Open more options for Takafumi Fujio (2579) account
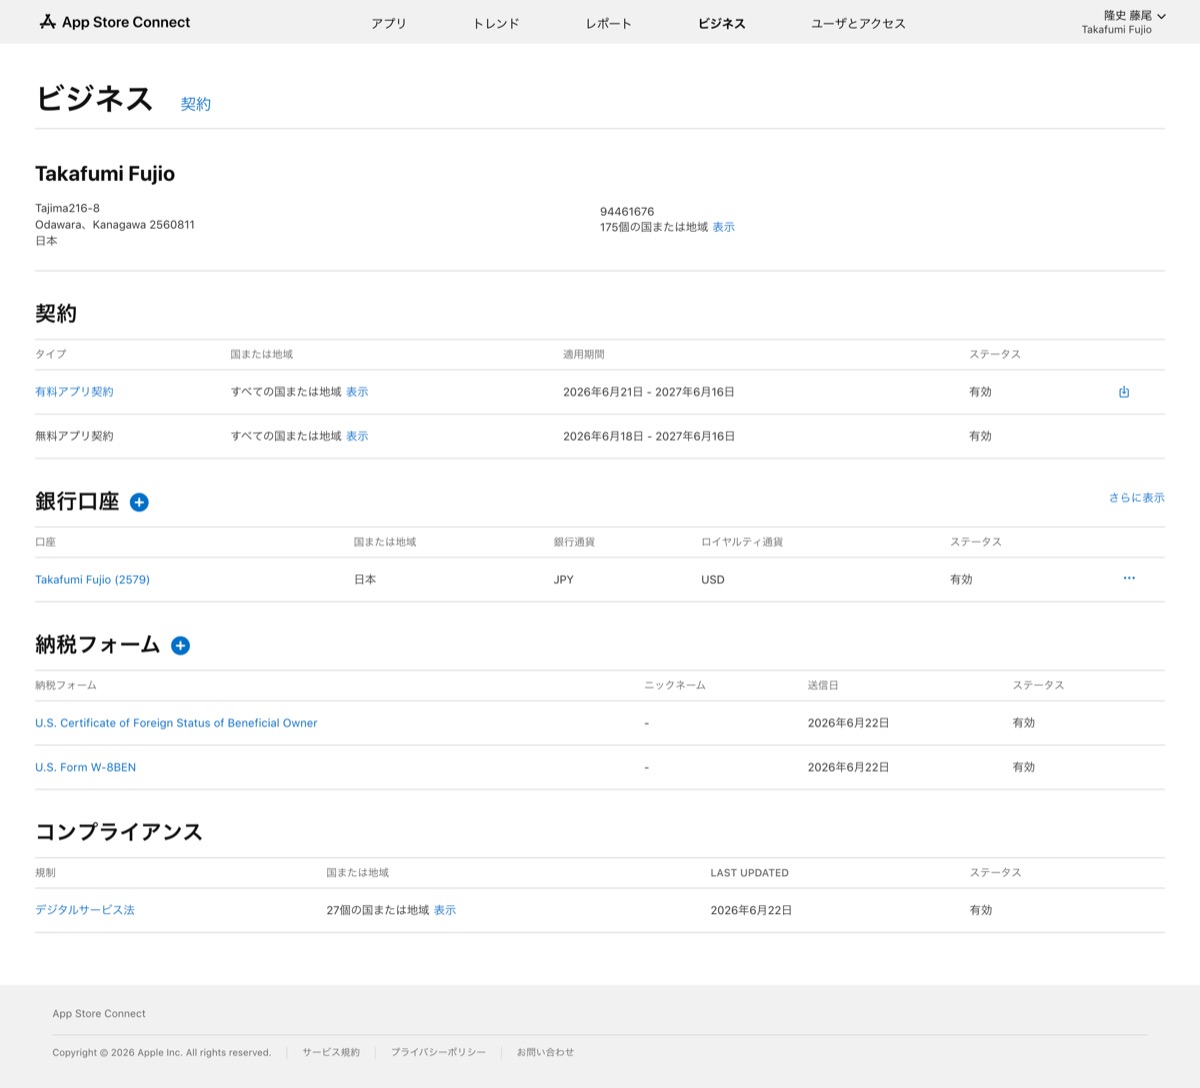The image size is (1200, 1088). (1129, 578)
